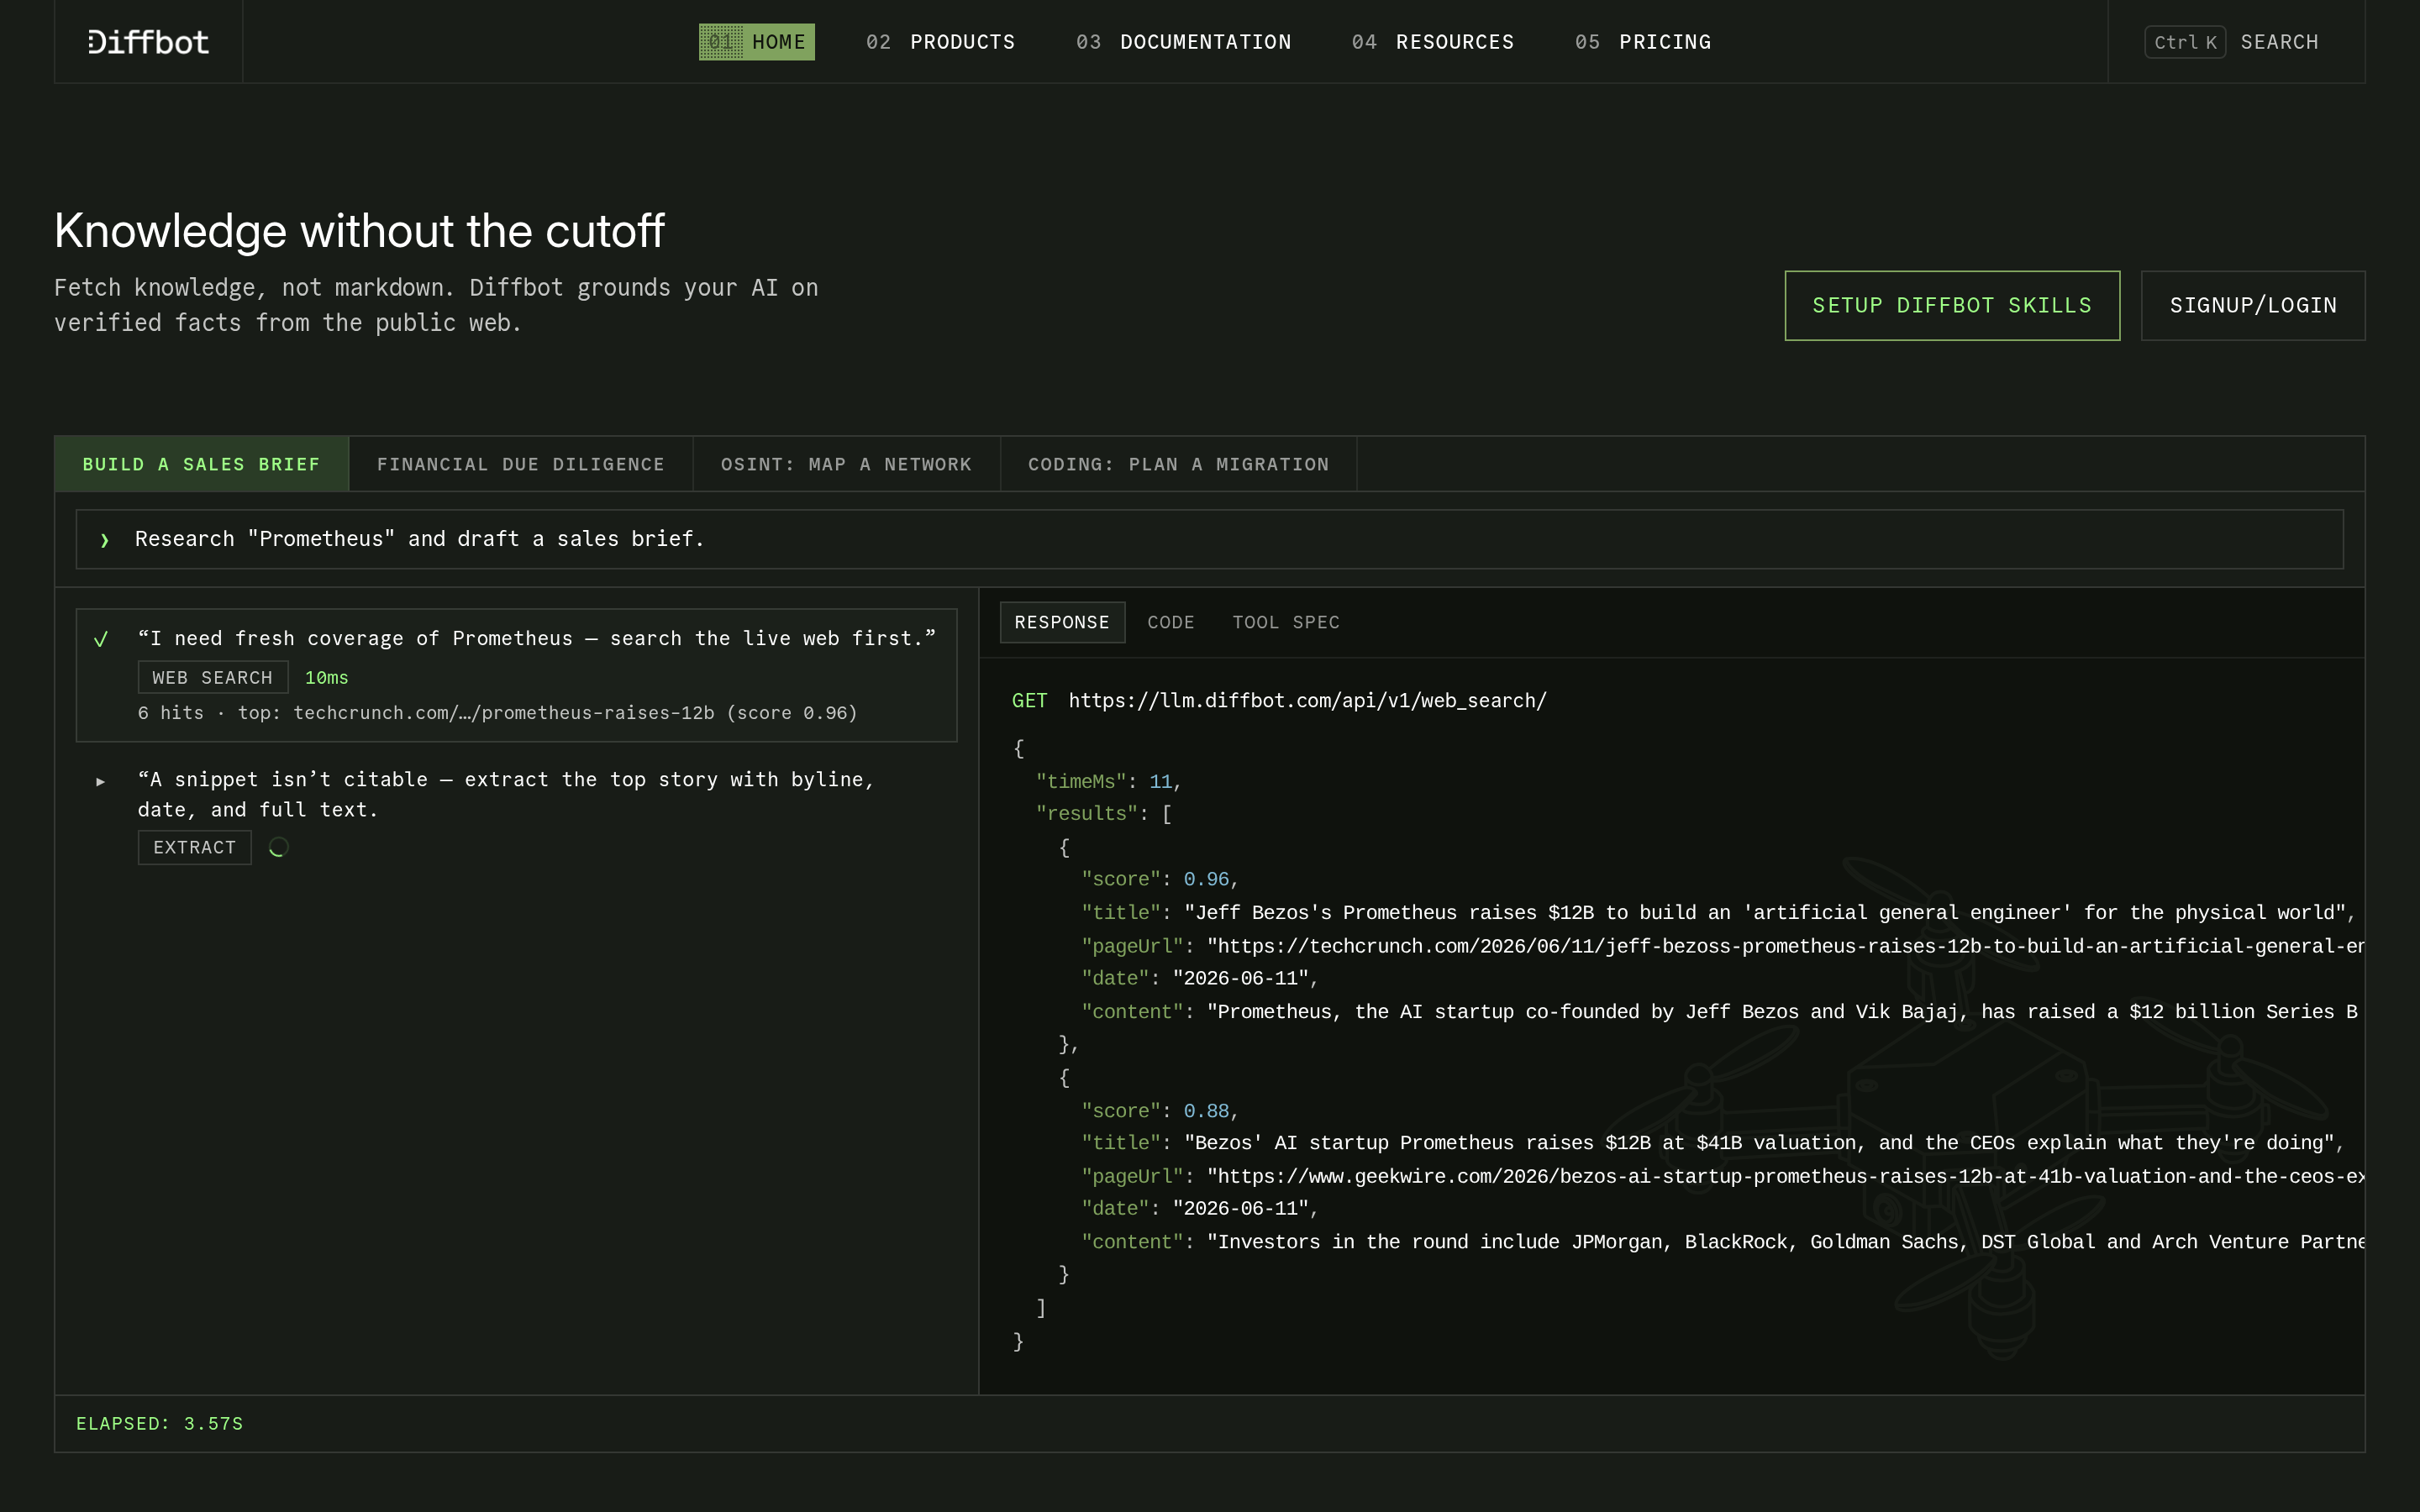The height and width of the screenshot is (1512, 2420).
Task: Click the Web Search tag
Action: coord(212,677)
